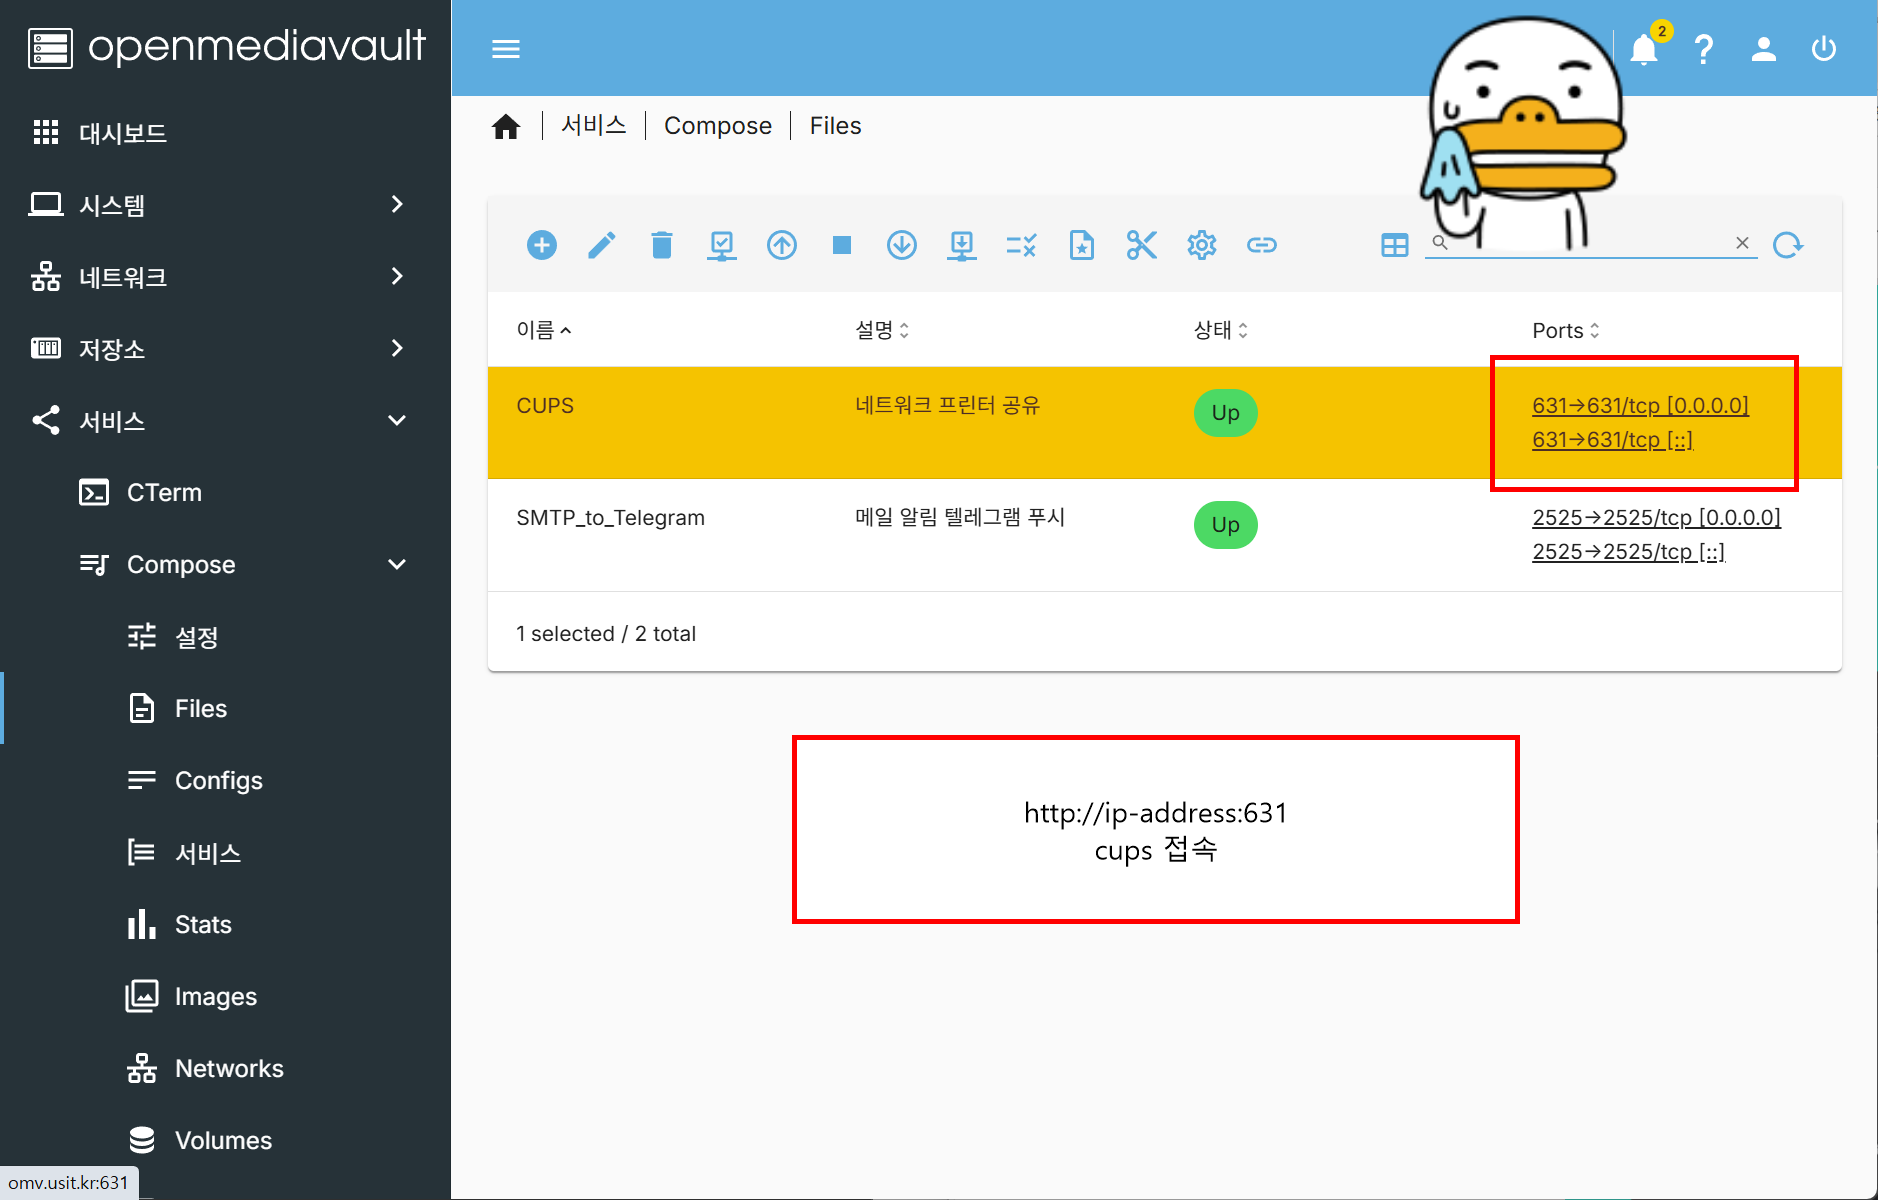Open the help question mark
Viewport: 1878px width, 1200px height.
pos(1704,49)
